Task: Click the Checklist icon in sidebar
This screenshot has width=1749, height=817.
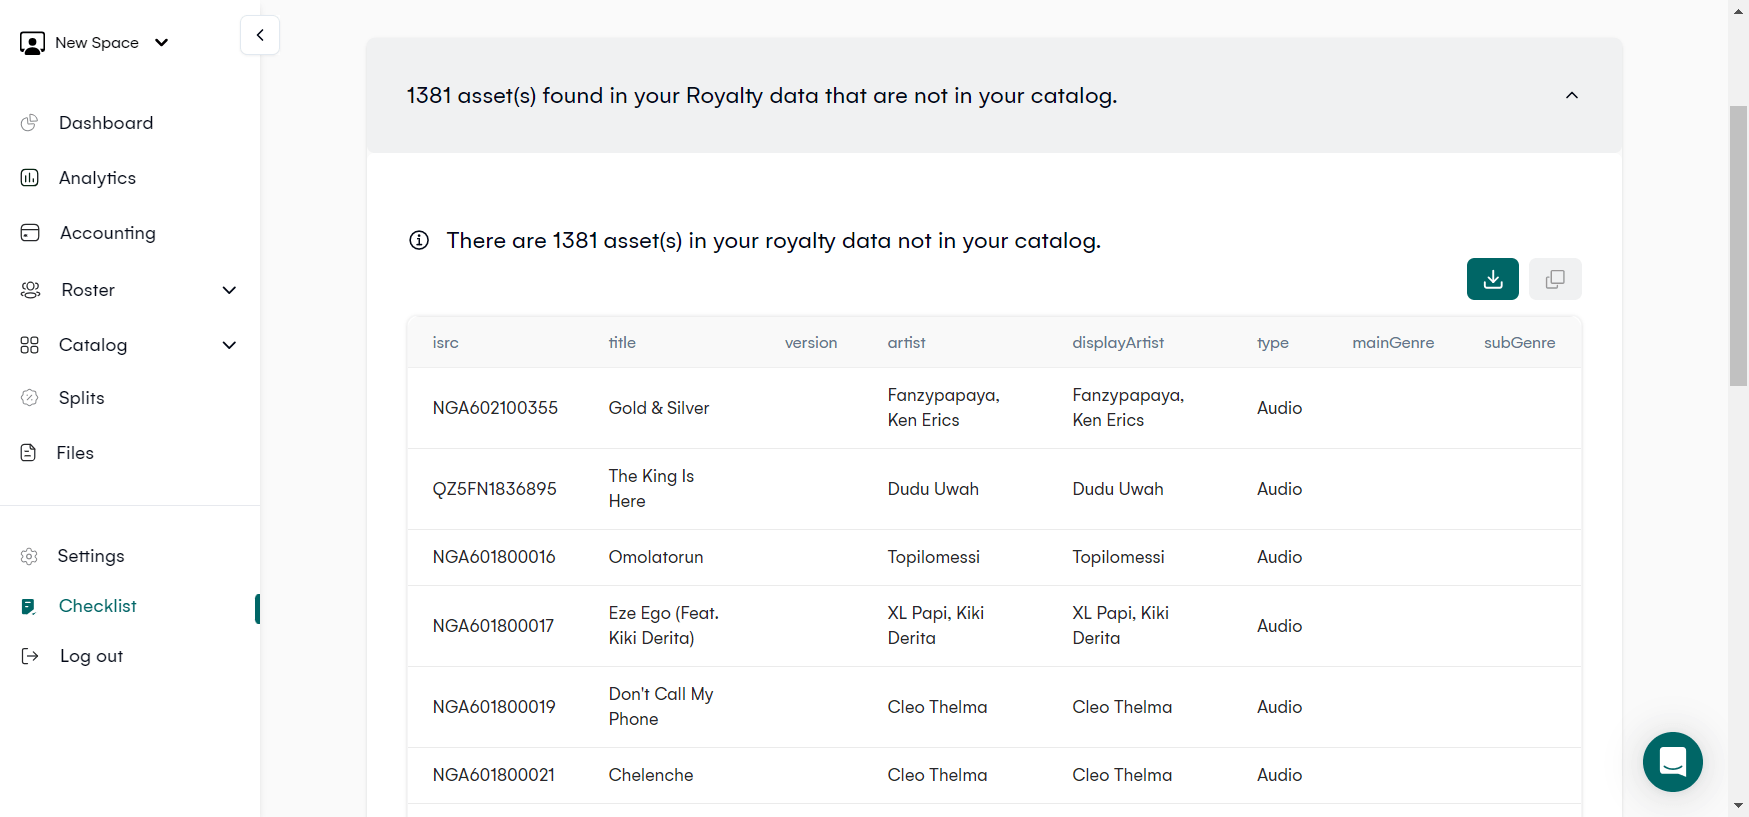Action: click(29, 606)
